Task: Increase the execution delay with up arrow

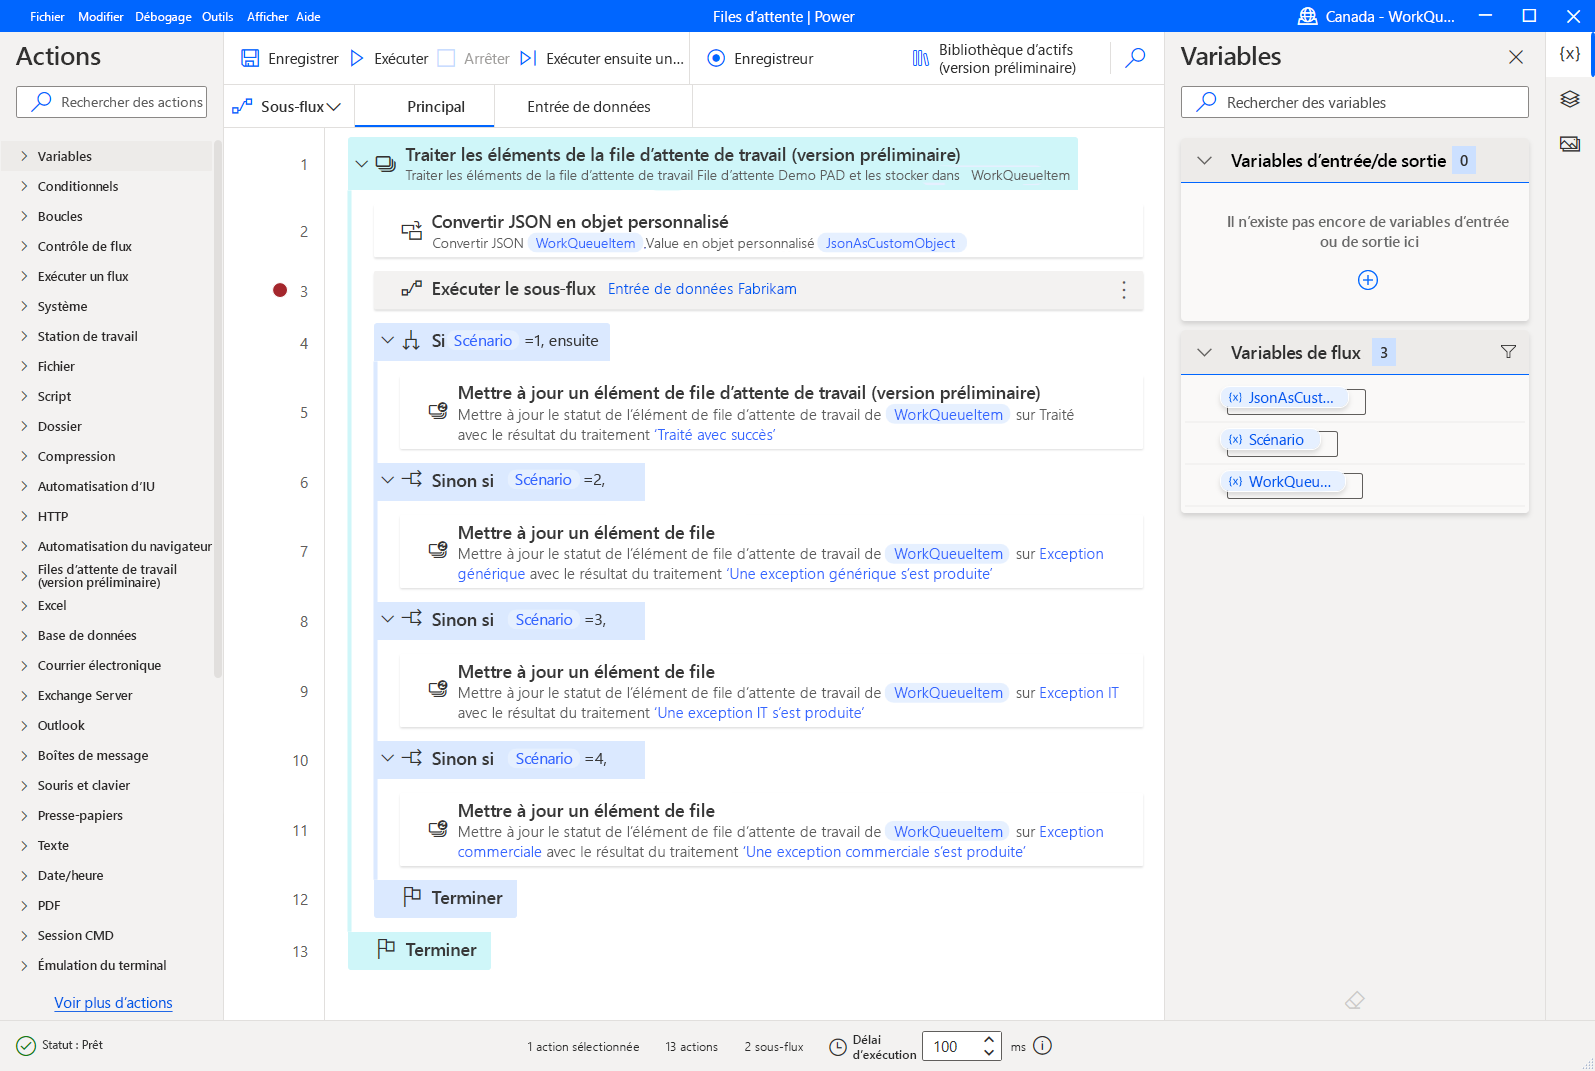Action: pos(989,1039)
